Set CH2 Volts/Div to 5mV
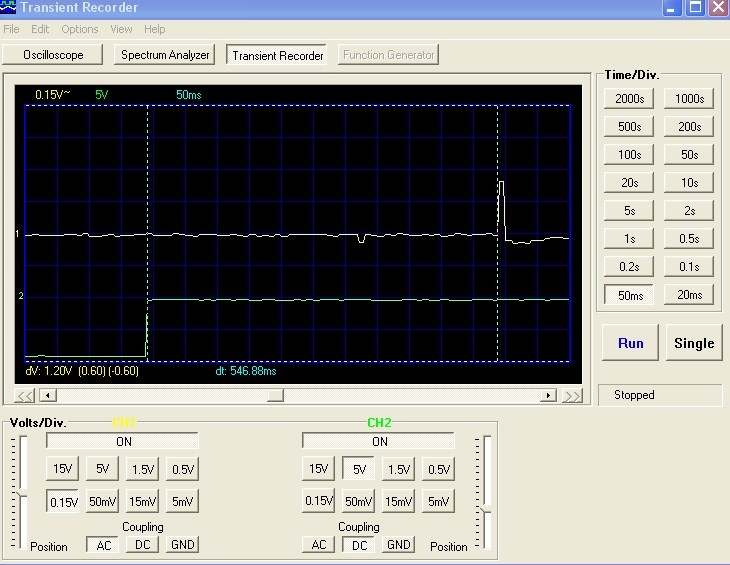This screenshot has height=565, width=730. click(439, 501)
